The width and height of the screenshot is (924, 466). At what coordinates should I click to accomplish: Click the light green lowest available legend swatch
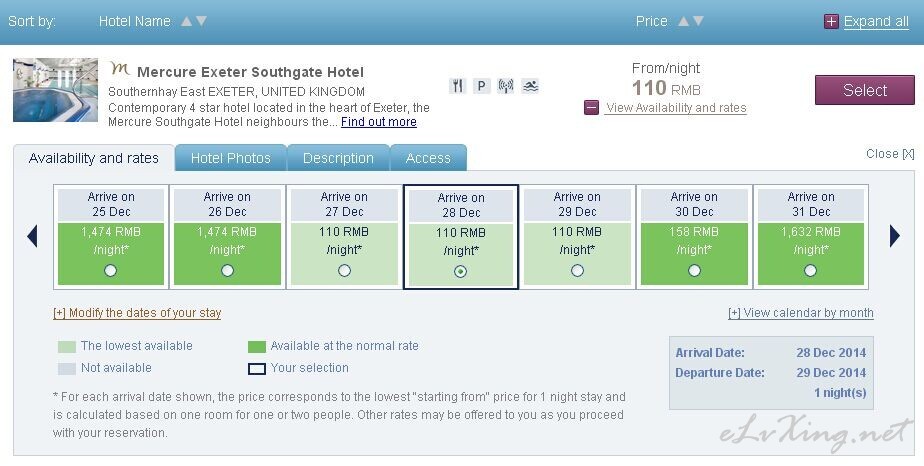tap(67, 346)
